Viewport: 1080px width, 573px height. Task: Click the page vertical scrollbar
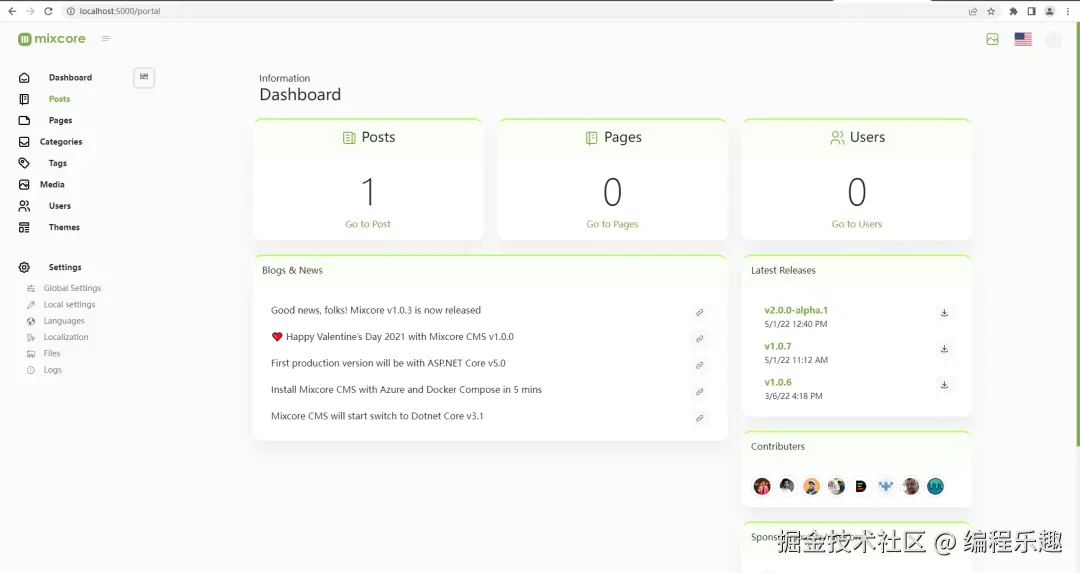point(1077,234)
